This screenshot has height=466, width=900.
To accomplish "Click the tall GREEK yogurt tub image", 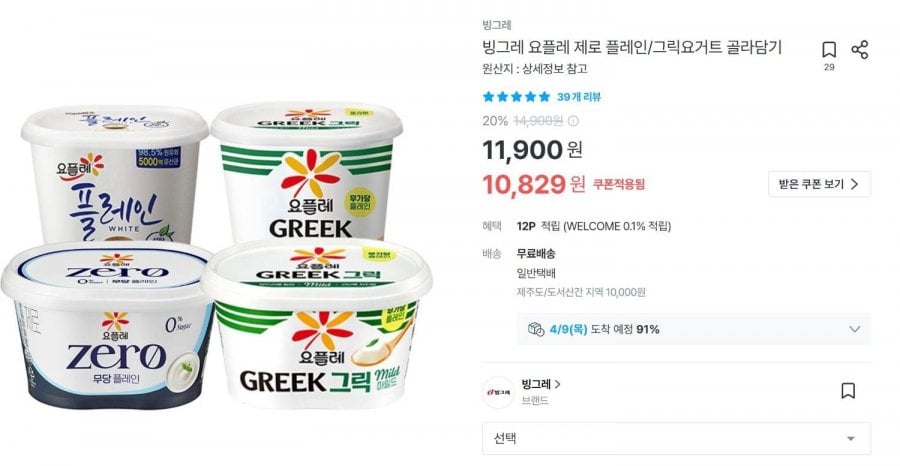I will tap(307, 171).
